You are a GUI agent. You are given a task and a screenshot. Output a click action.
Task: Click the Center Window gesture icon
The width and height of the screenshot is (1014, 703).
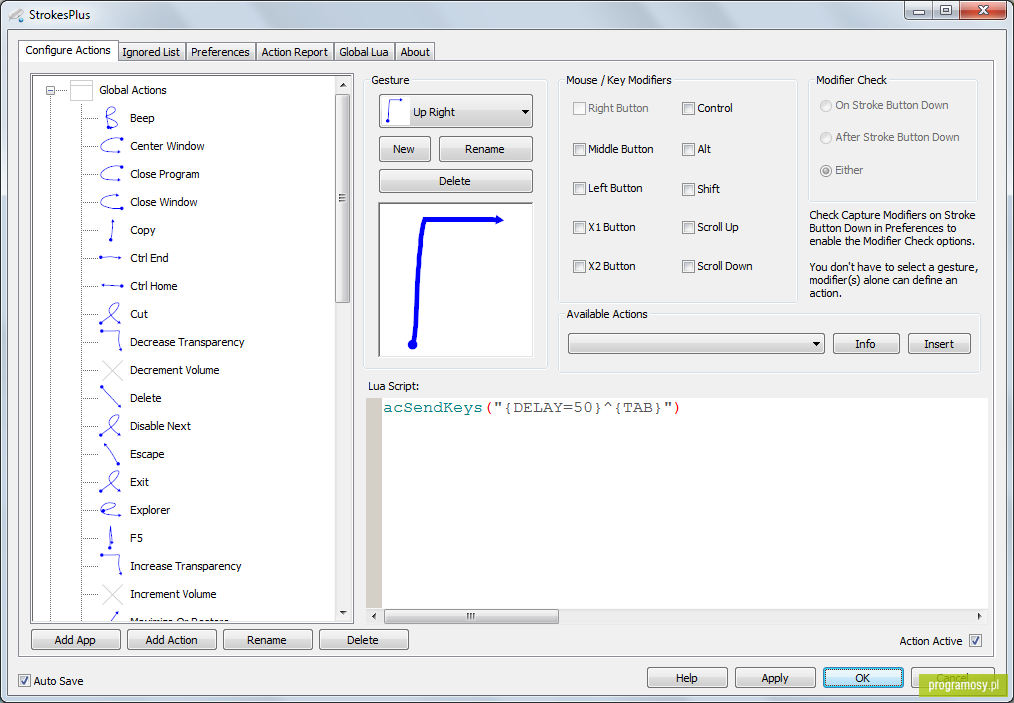[x=111, y=146]
